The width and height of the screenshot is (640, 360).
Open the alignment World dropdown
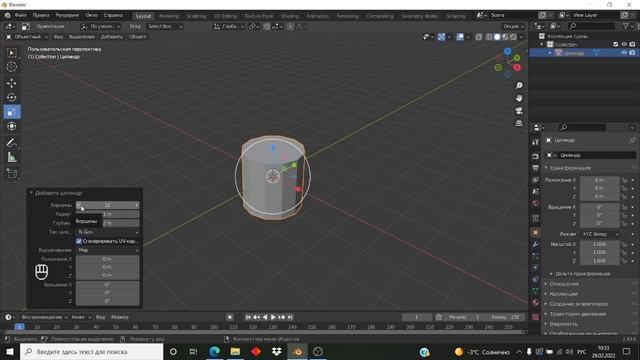(107, 250)
